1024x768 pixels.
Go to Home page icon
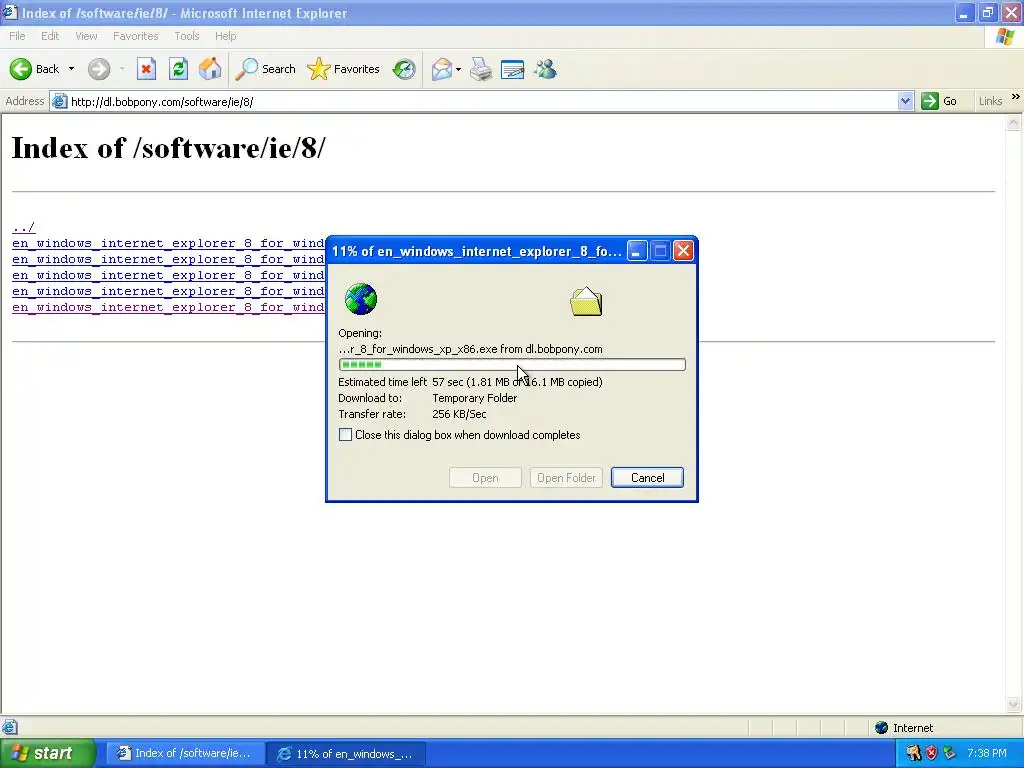[x=210, y=69]
